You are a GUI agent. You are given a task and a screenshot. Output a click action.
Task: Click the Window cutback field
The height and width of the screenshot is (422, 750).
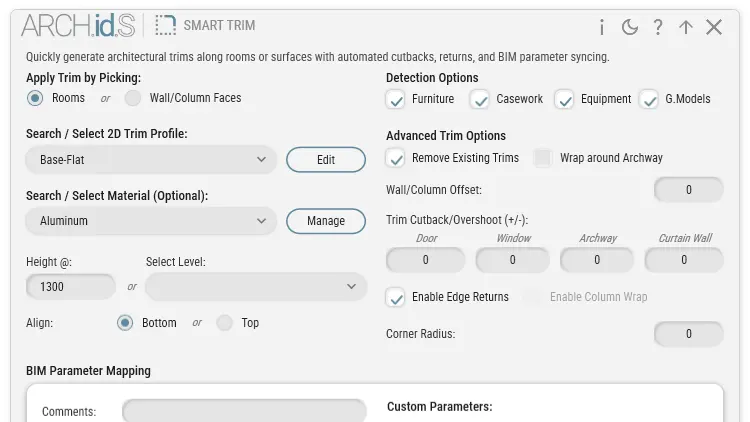(512, 260)
